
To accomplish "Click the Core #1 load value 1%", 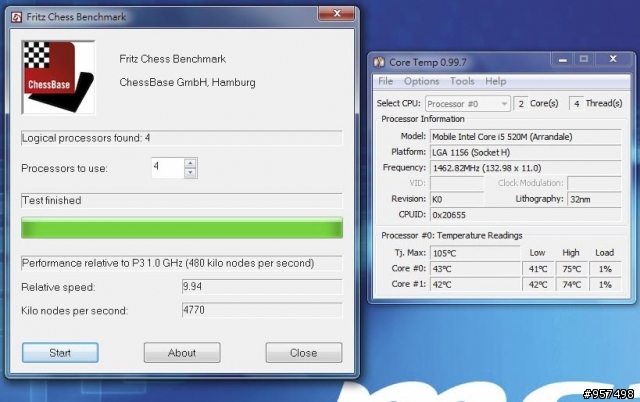I will click(x=605, y=284).
